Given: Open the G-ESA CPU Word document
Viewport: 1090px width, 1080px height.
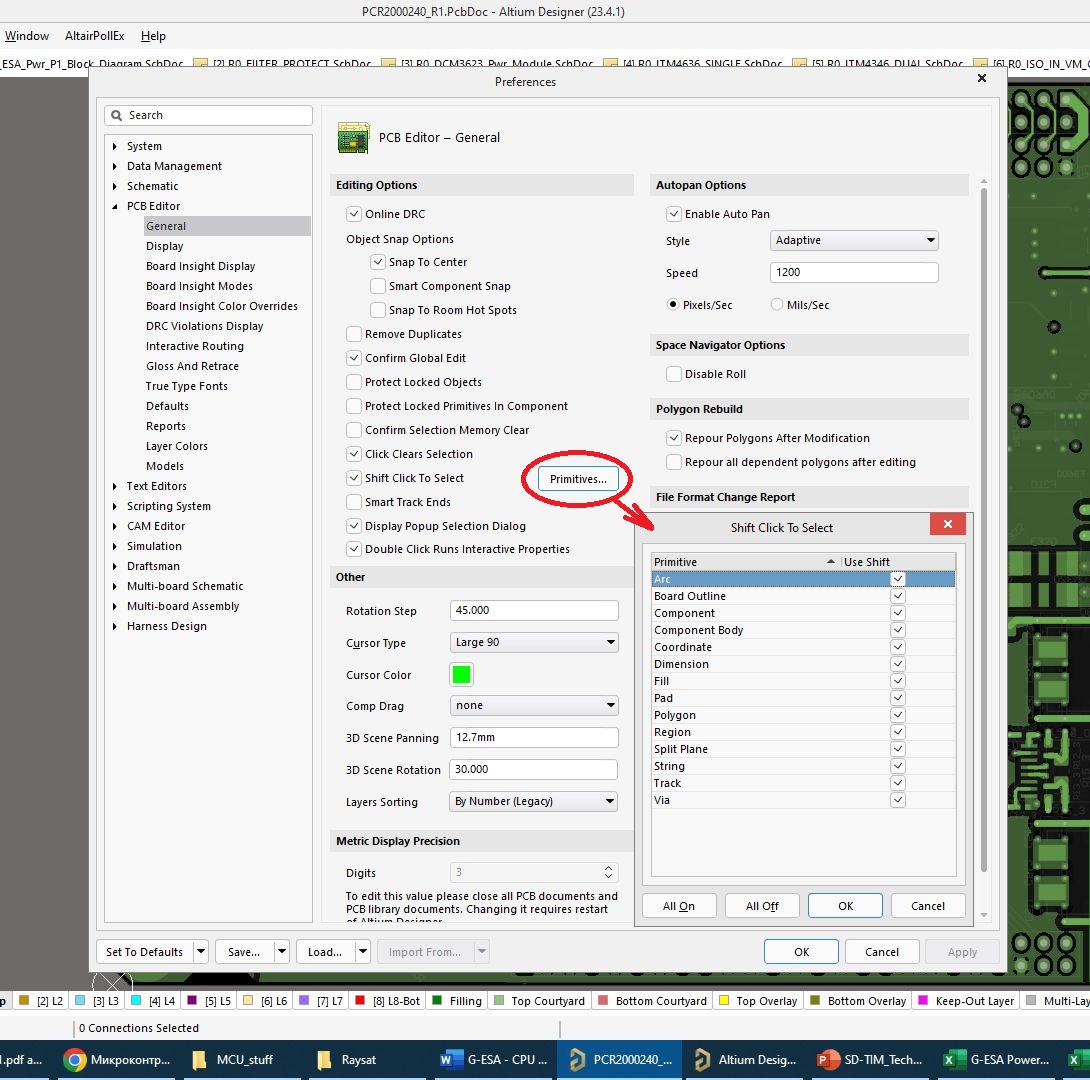Looking at the screenshot, I should [x=494, y=1060].
